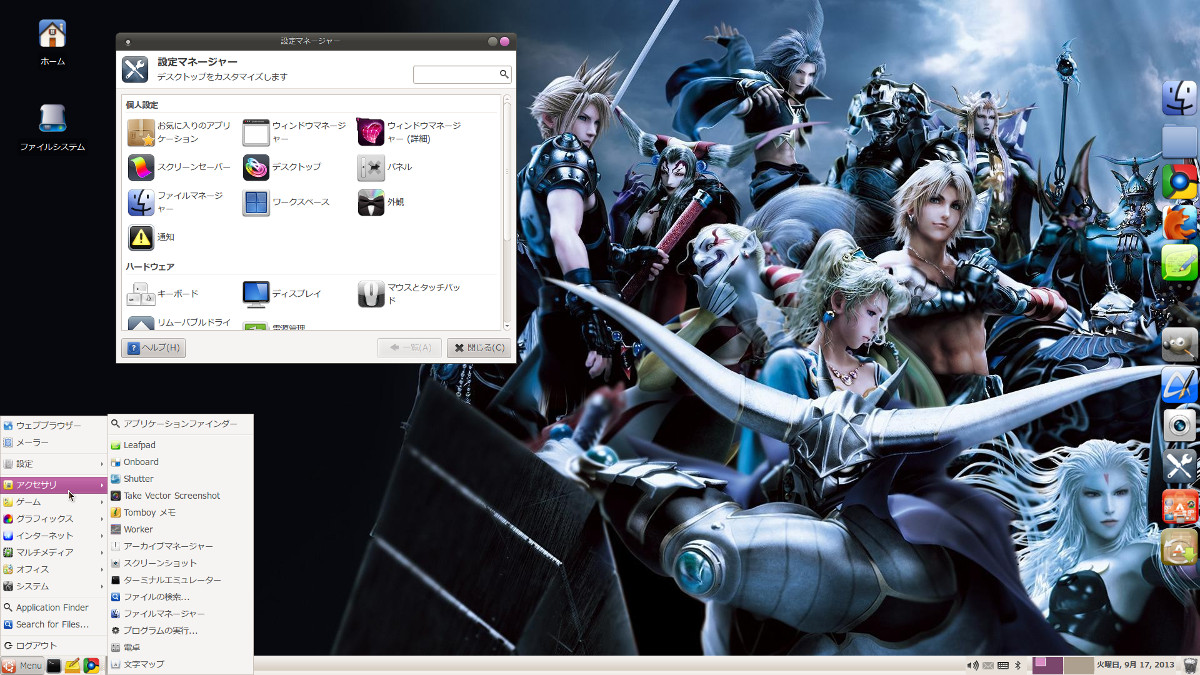1200x675 pixels.
Task: Open the red software center dock icon
Action: tap(1180, 507)
